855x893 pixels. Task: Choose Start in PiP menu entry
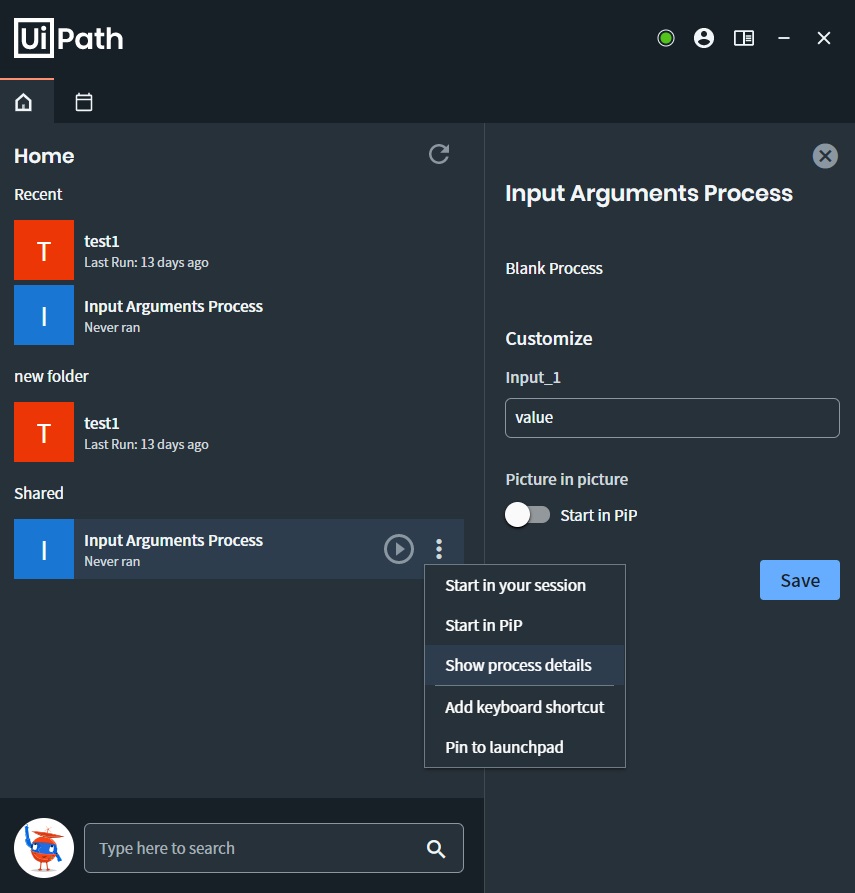525,625
